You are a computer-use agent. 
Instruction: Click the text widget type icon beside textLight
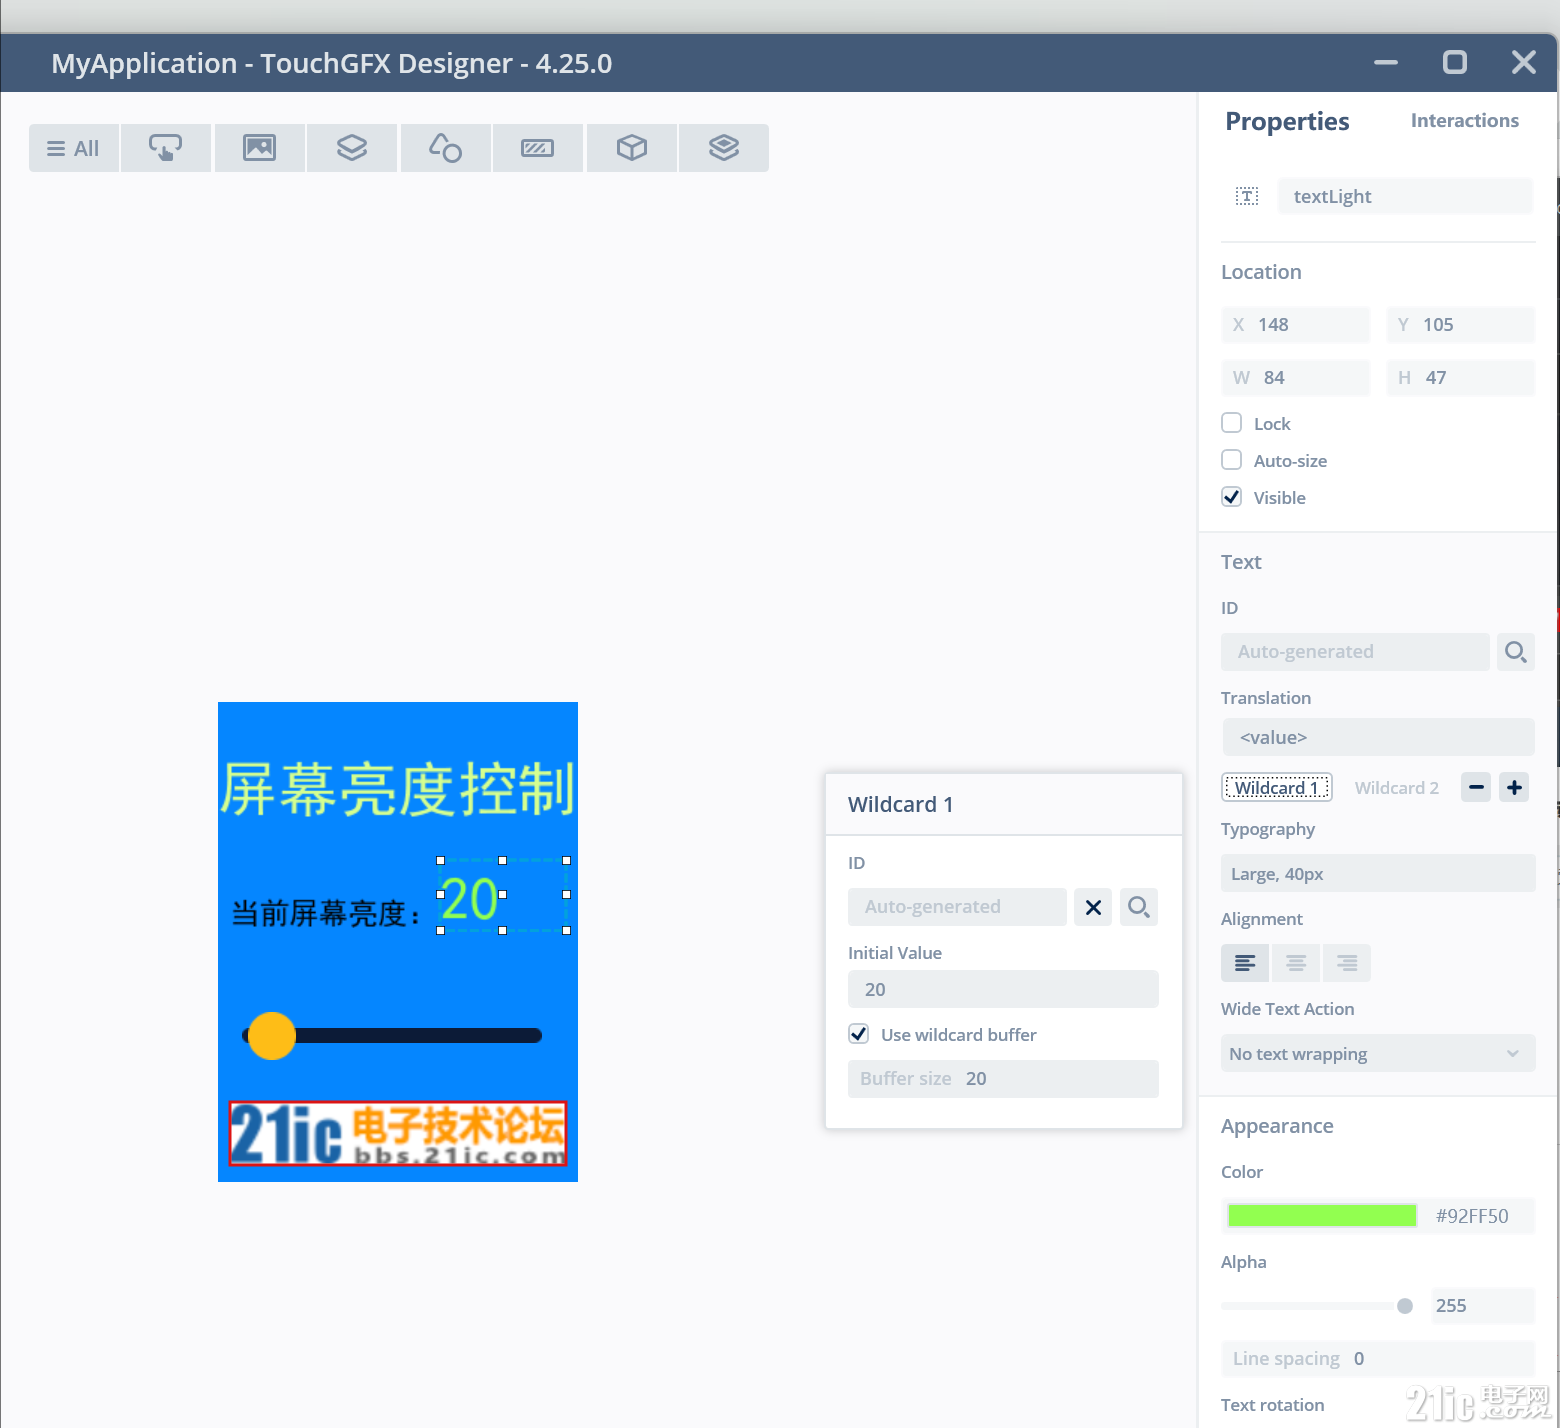tap(1247, 196)
